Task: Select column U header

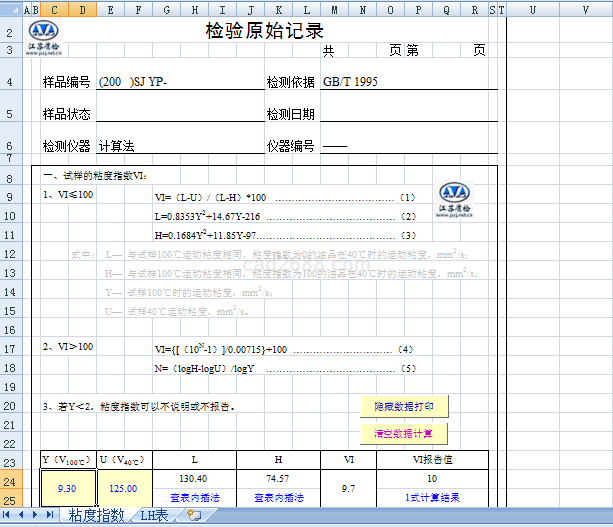Action: point(532,10)
